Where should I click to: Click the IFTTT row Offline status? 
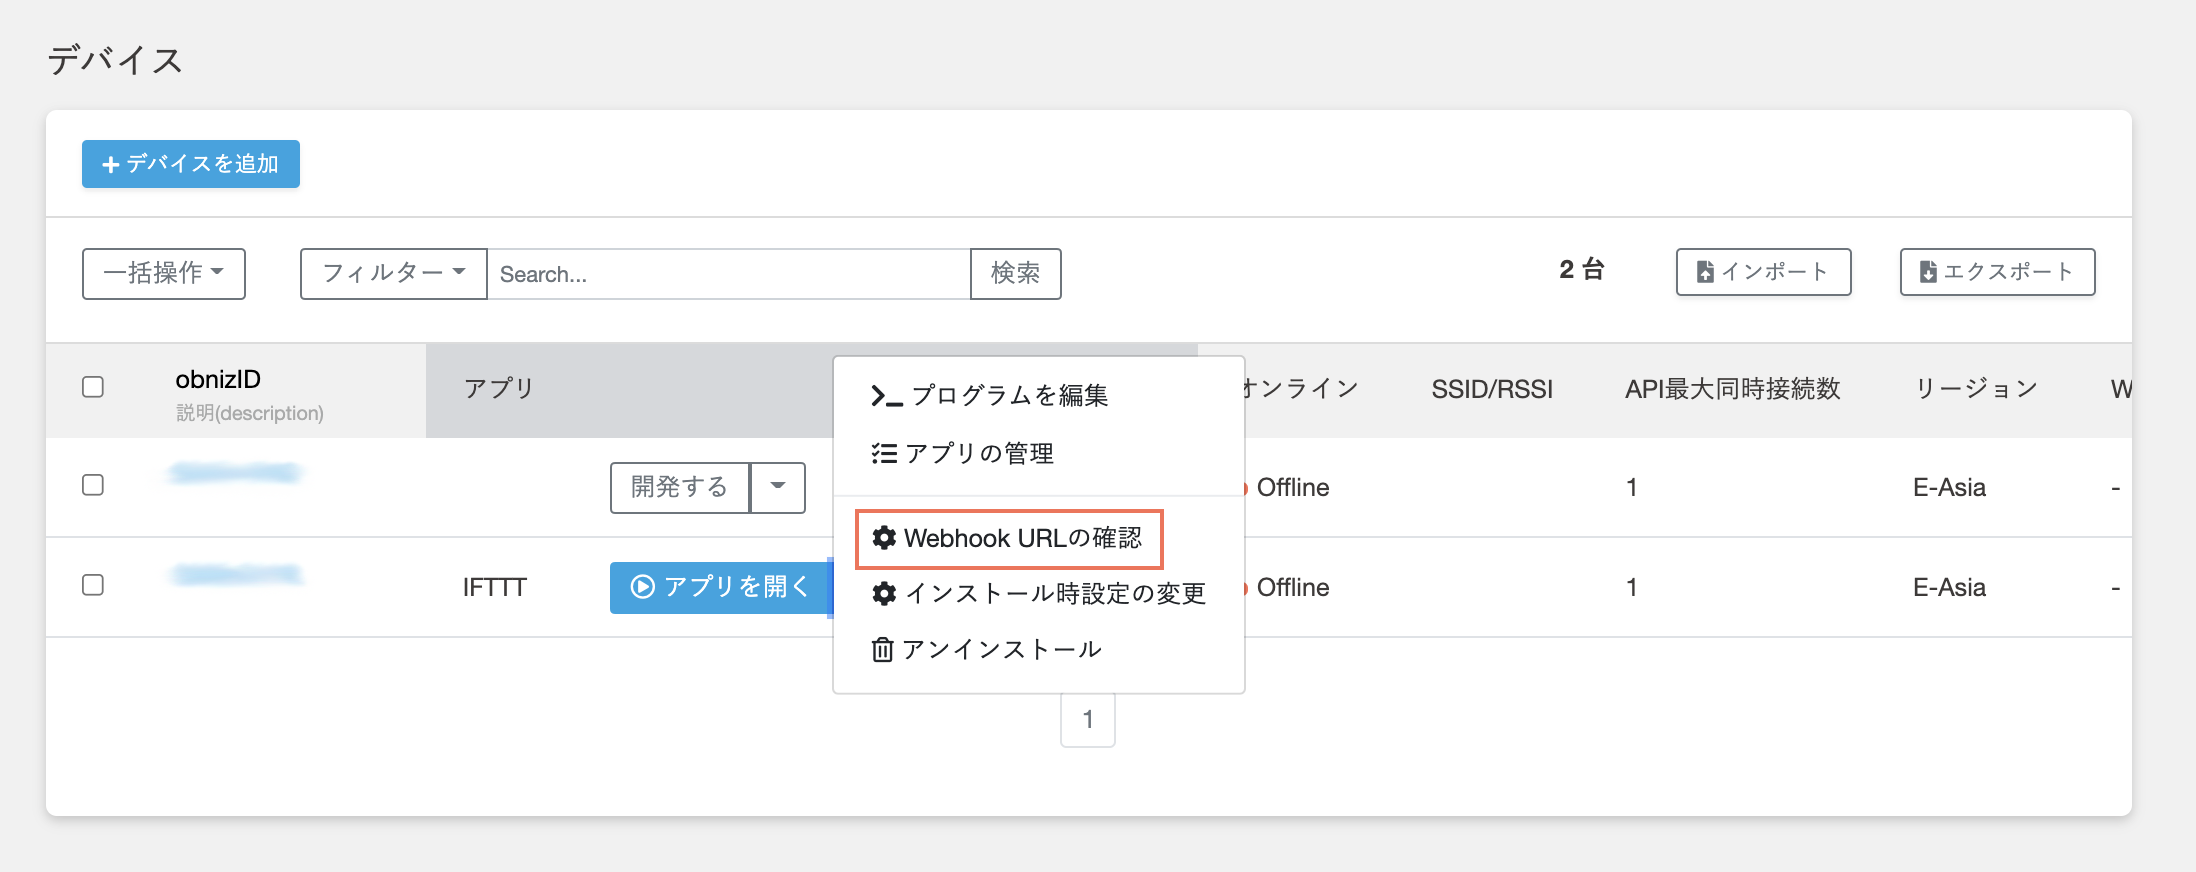click(x=1292, y=588)
